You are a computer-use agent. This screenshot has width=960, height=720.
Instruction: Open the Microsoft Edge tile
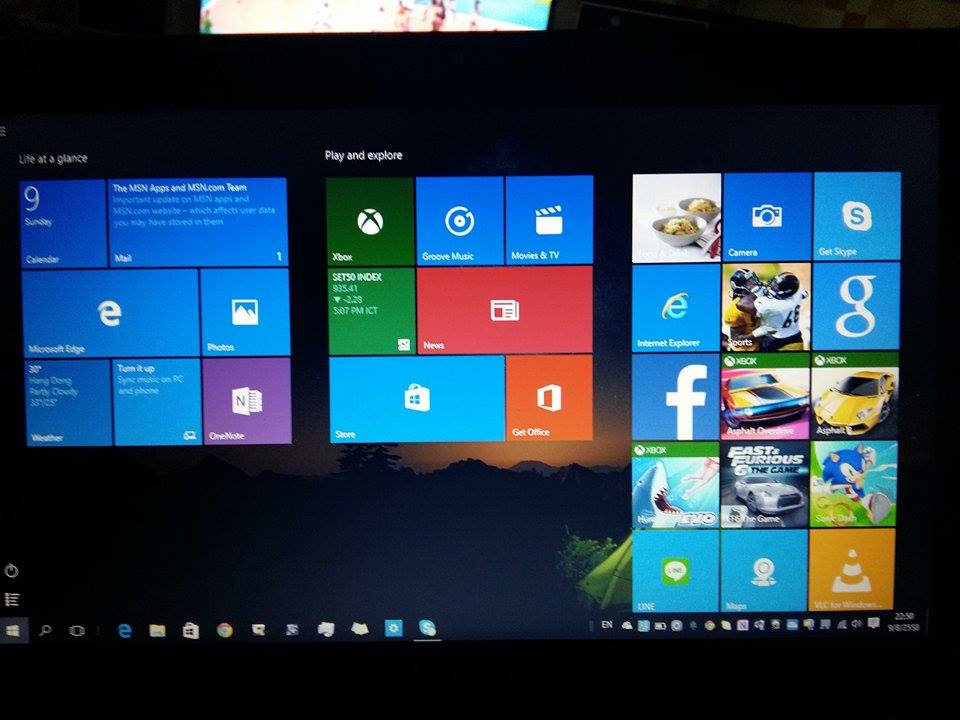(110, 313)
